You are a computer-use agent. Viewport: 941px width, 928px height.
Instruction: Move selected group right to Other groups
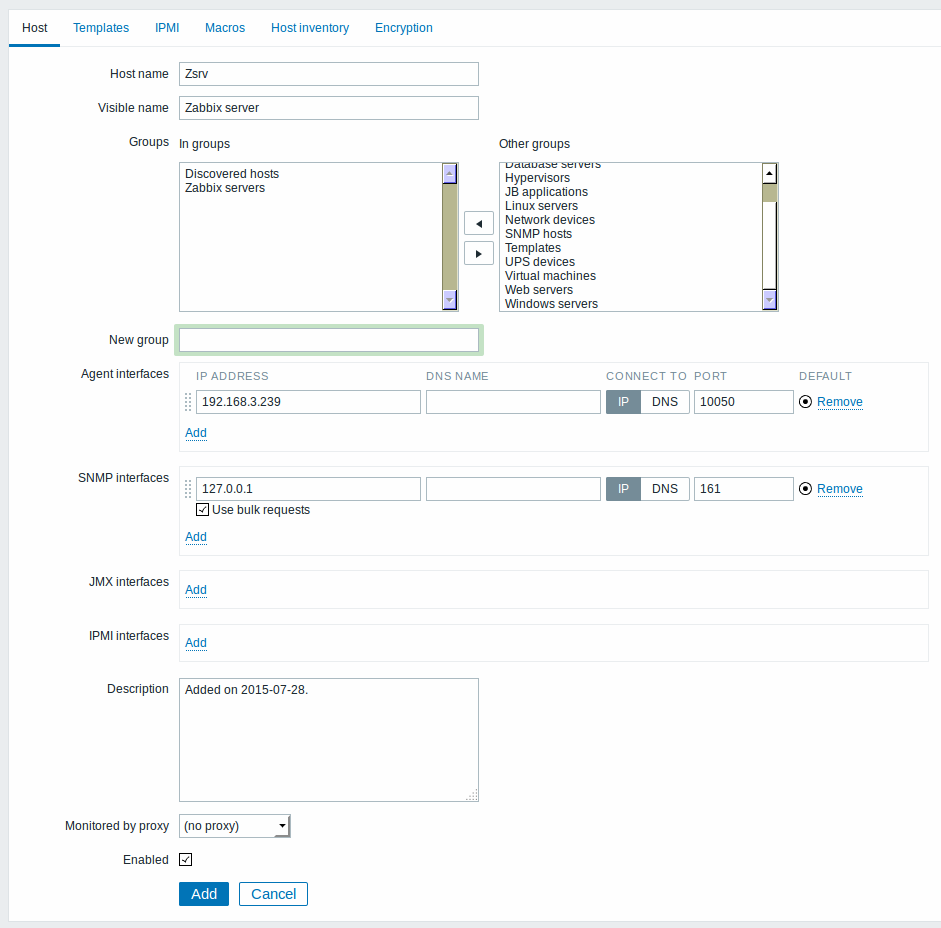tap(478, 253)
